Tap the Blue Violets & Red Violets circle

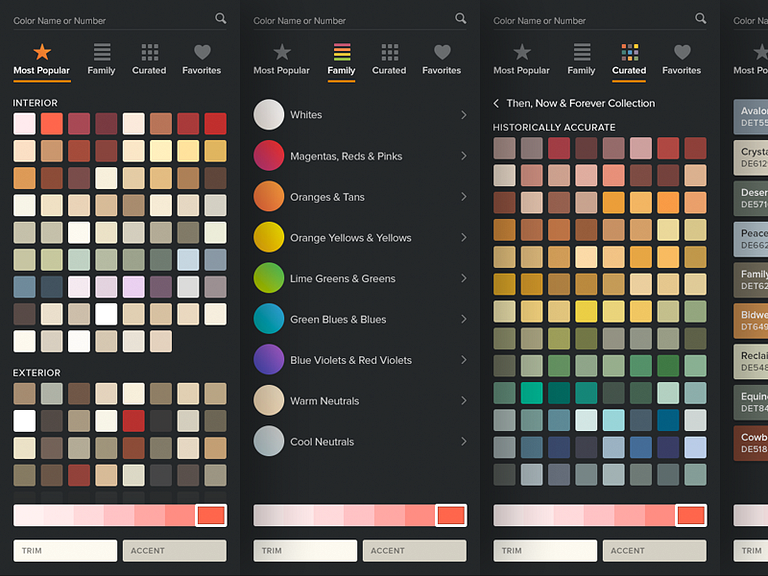coord(268,360)
